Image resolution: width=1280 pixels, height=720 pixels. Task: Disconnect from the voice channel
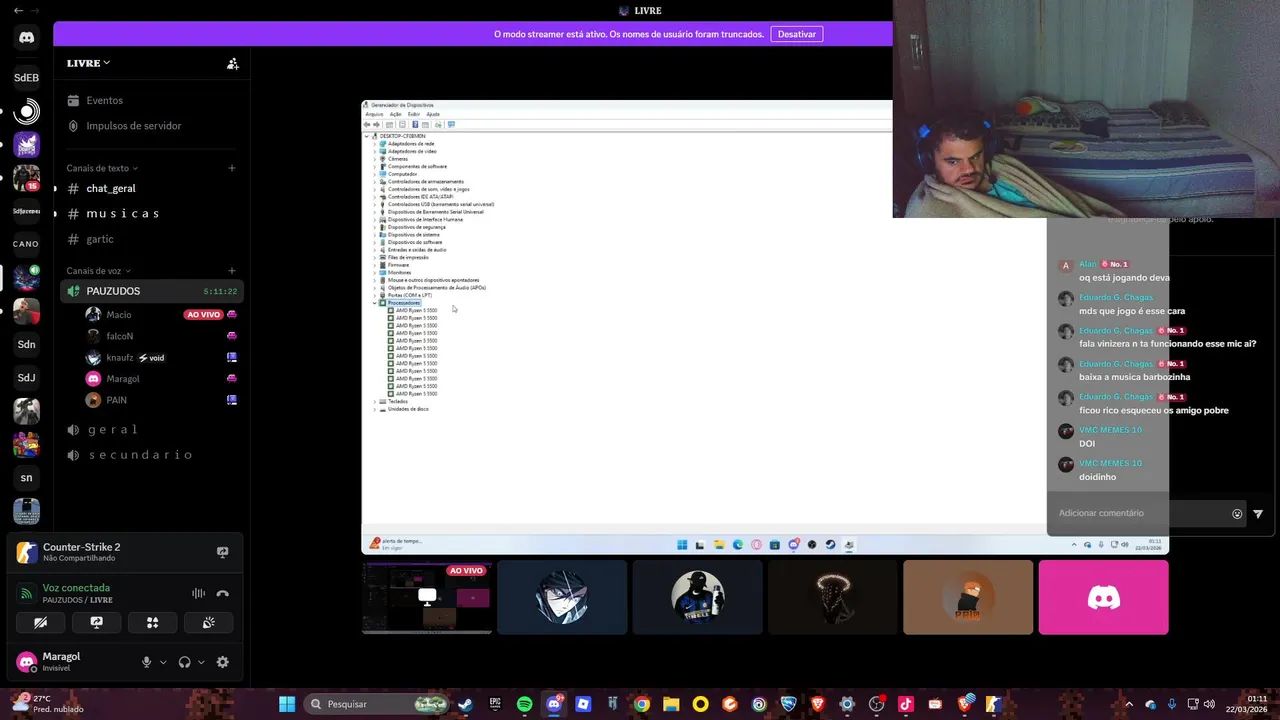222,593
